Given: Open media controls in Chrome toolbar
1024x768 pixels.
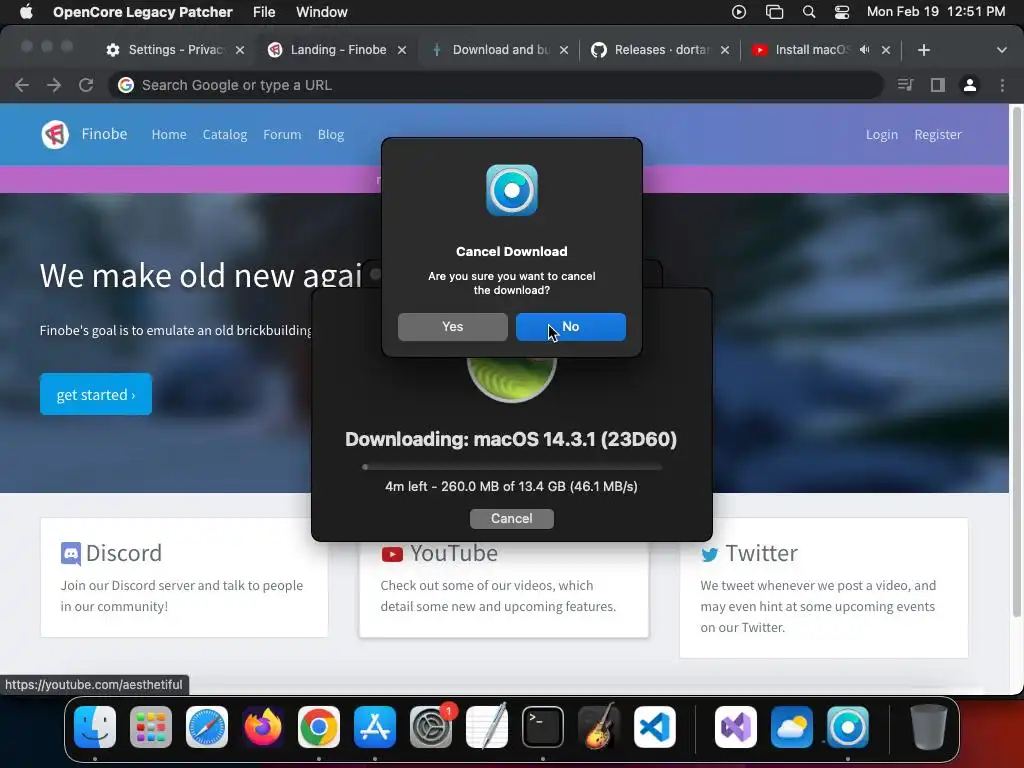Looking at the screenshot, I should (905, 85).
